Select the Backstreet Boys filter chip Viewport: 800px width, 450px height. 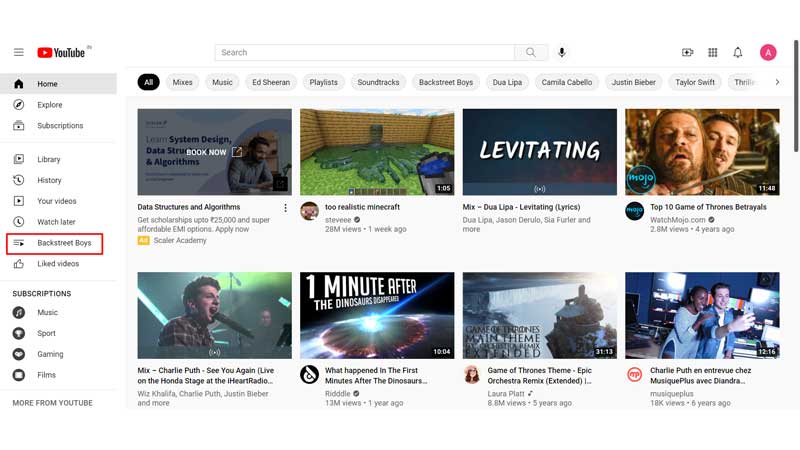446,82
